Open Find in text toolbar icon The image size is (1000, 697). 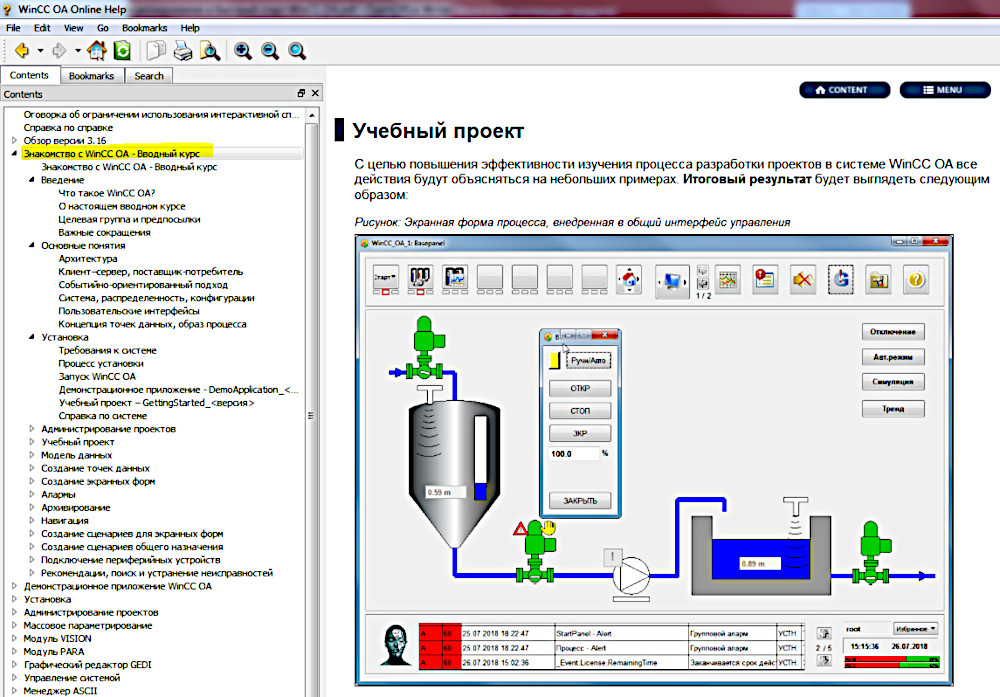point(210,50)
